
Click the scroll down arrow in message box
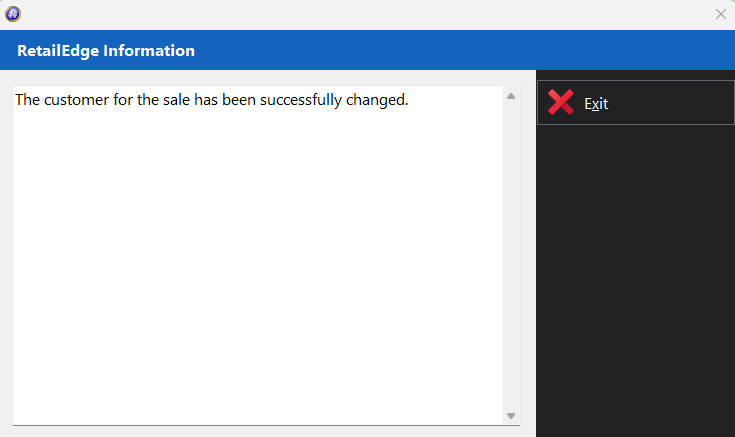(x=511, y=416)
